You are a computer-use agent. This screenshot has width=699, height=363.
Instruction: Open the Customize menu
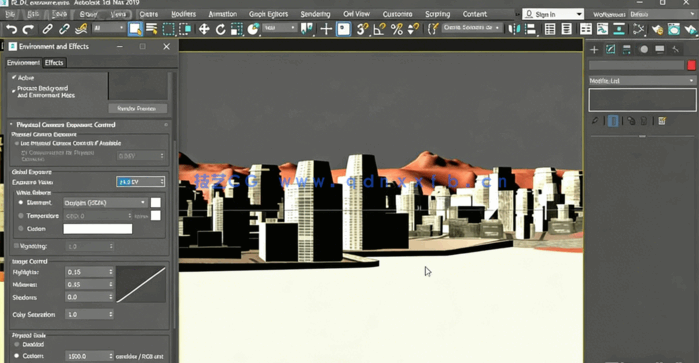click(397, 14)
